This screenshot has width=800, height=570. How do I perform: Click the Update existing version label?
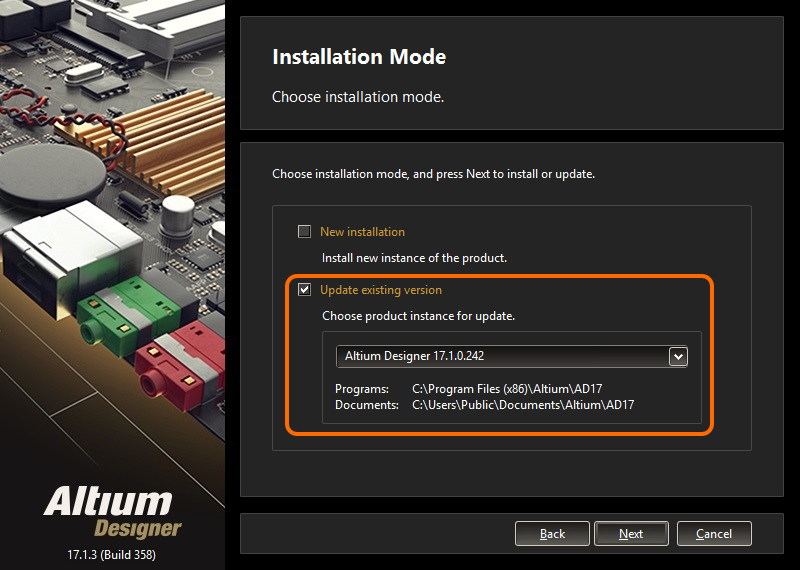pyautogui.click(x=380, y=290)
